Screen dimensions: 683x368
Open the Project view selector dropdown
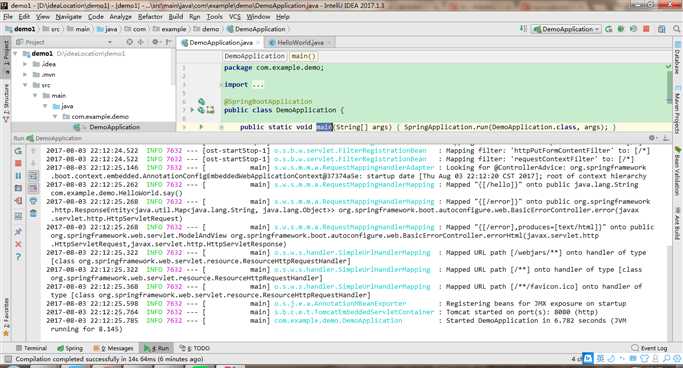tap(110, 42)
